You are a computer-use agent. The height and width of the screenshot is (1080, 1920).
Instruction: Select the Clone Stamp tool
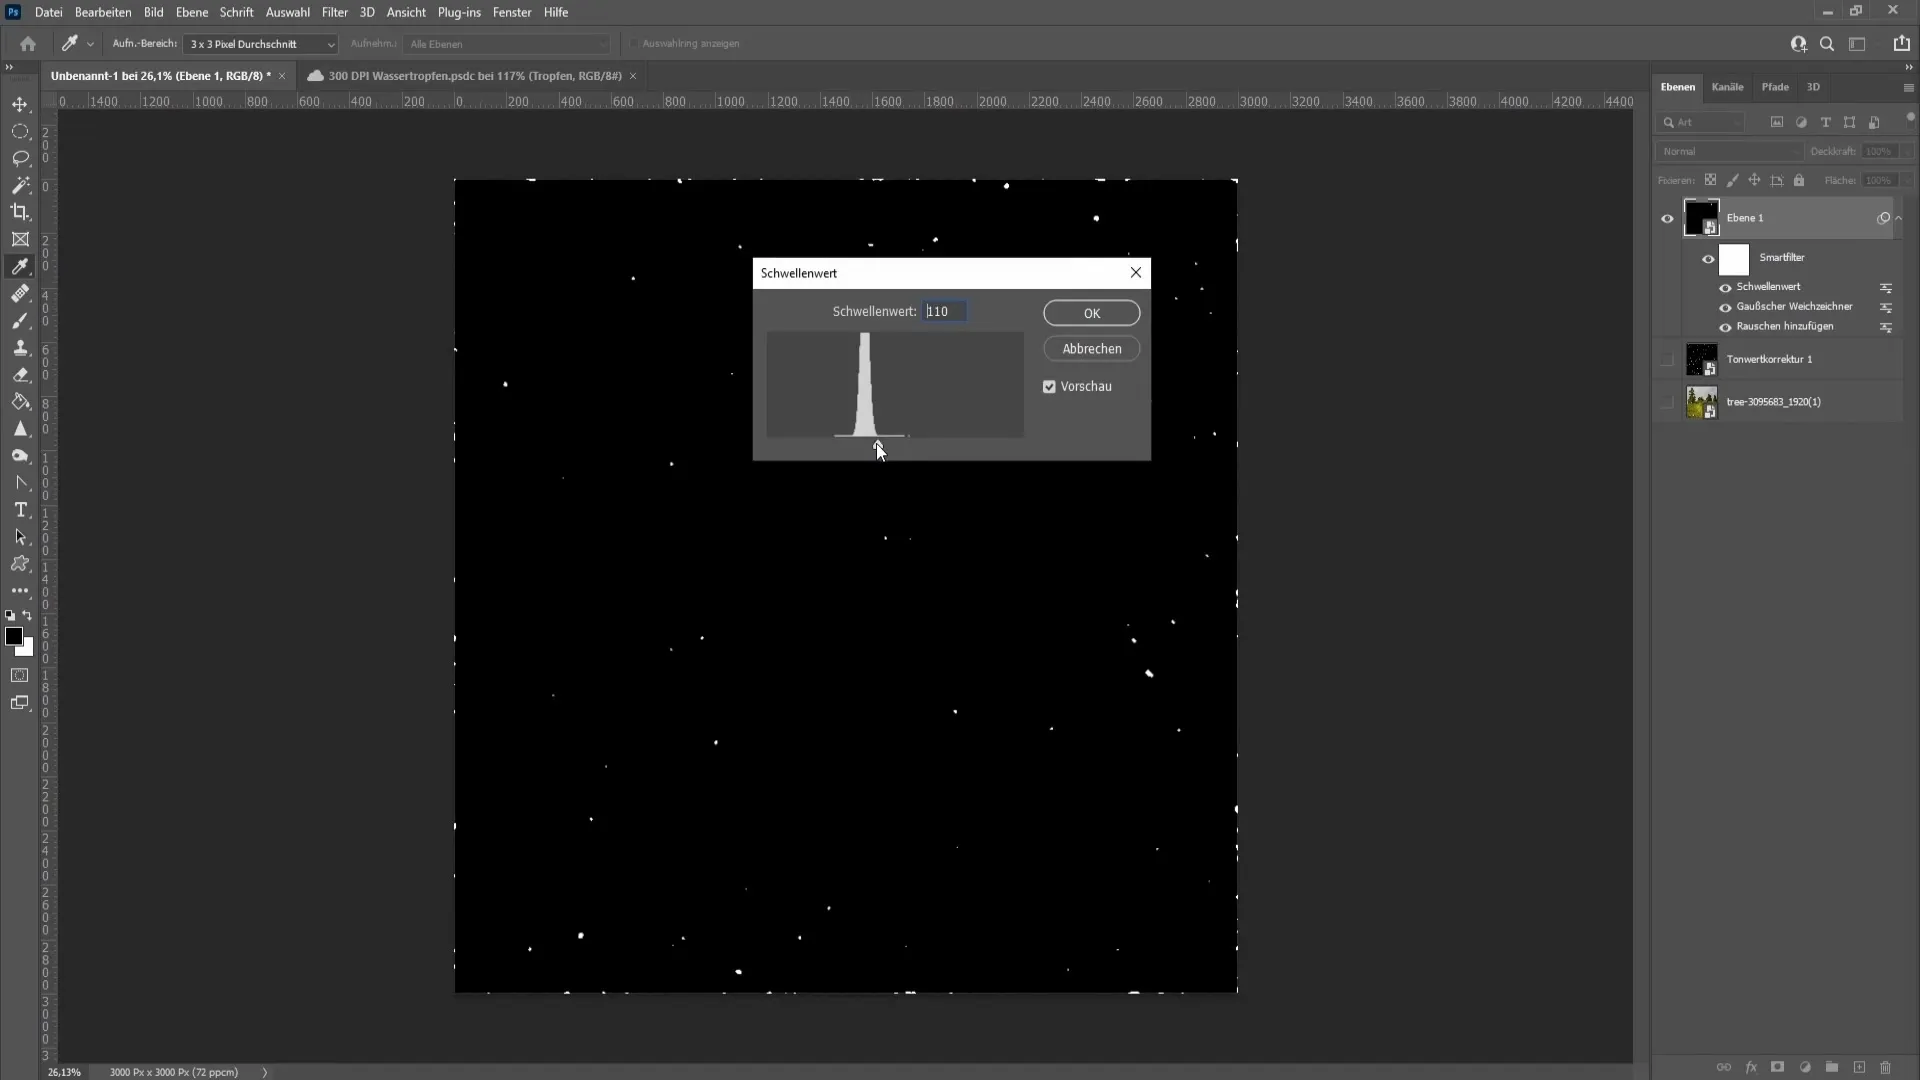[20, 348]
